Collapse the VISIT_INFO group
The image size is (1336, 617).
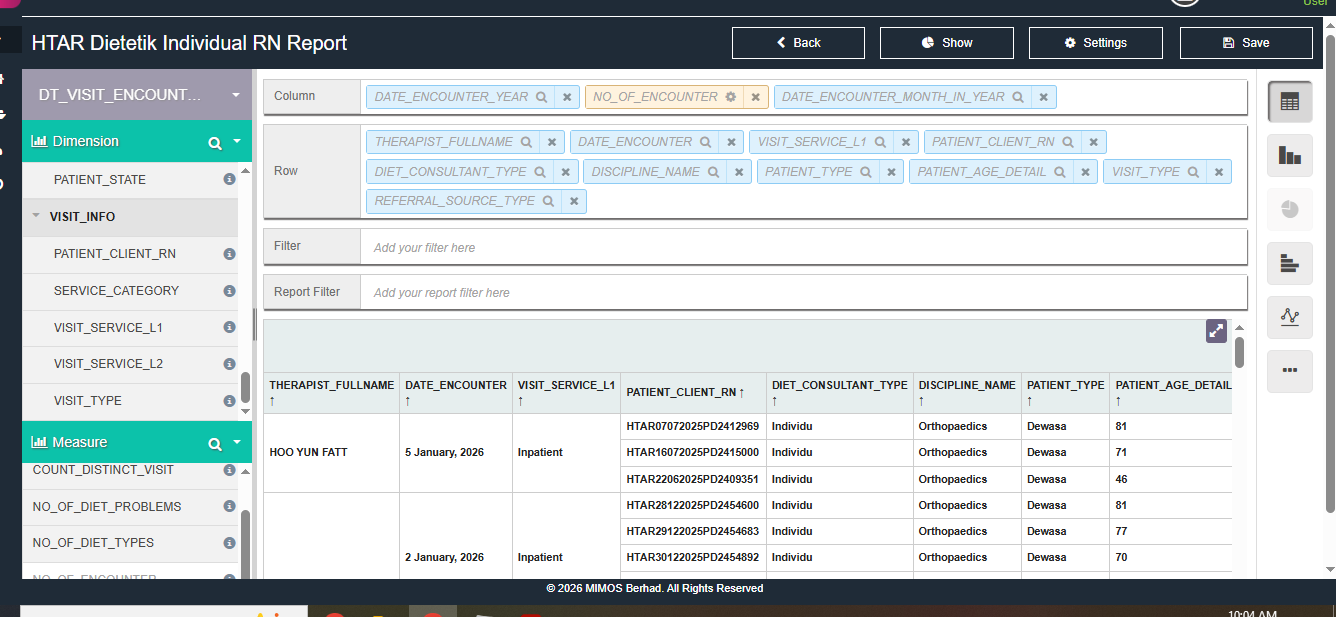coord(36,216)
